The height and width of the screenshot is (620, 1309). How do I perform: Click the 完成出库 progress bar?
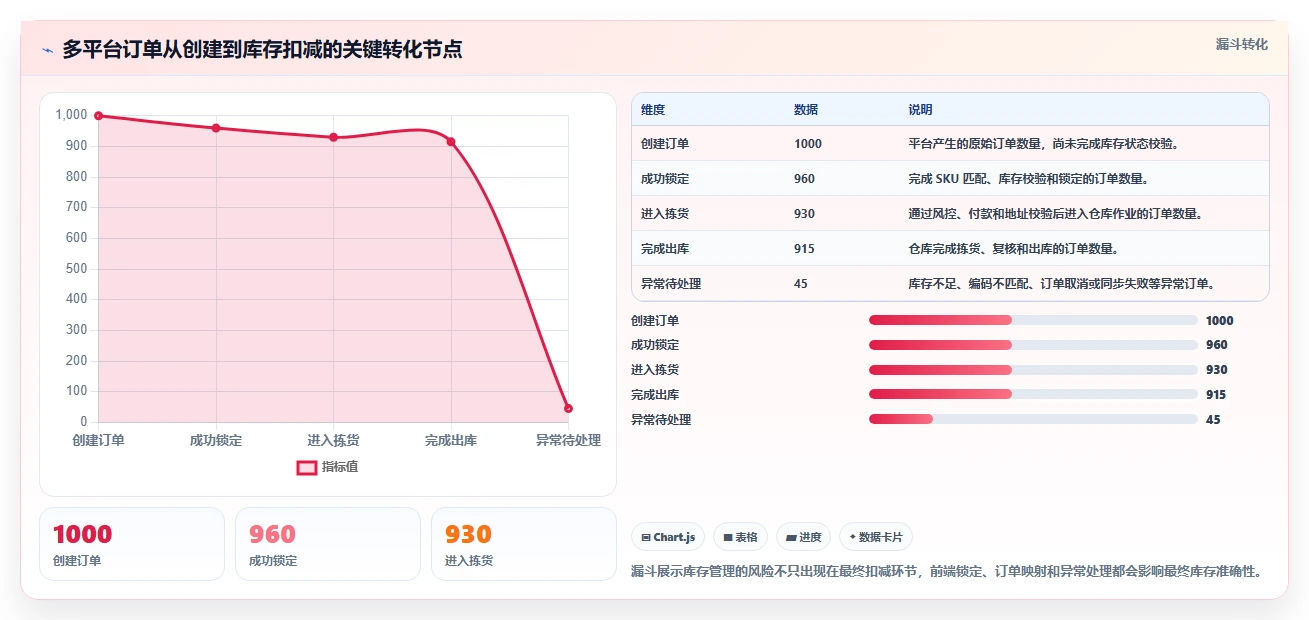pos(1033,394)
